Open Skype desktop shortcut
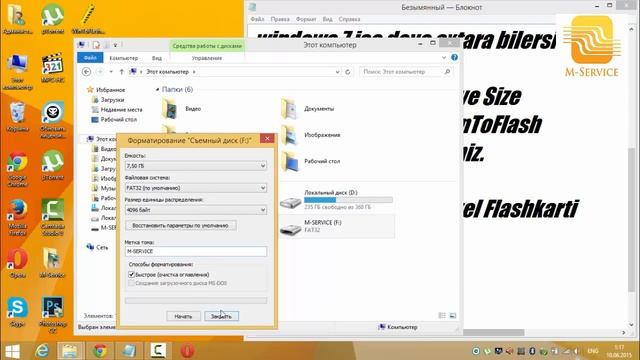The image size is (640, 360). pyautogui.click(x=17, y=312)
